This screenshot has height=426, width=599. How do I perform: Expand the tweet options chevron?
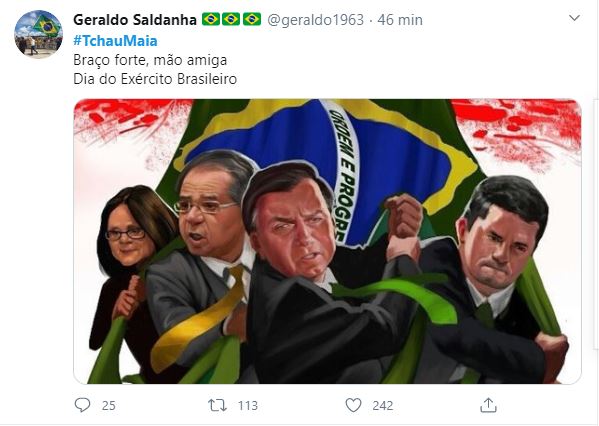click(x=575, y=18)
